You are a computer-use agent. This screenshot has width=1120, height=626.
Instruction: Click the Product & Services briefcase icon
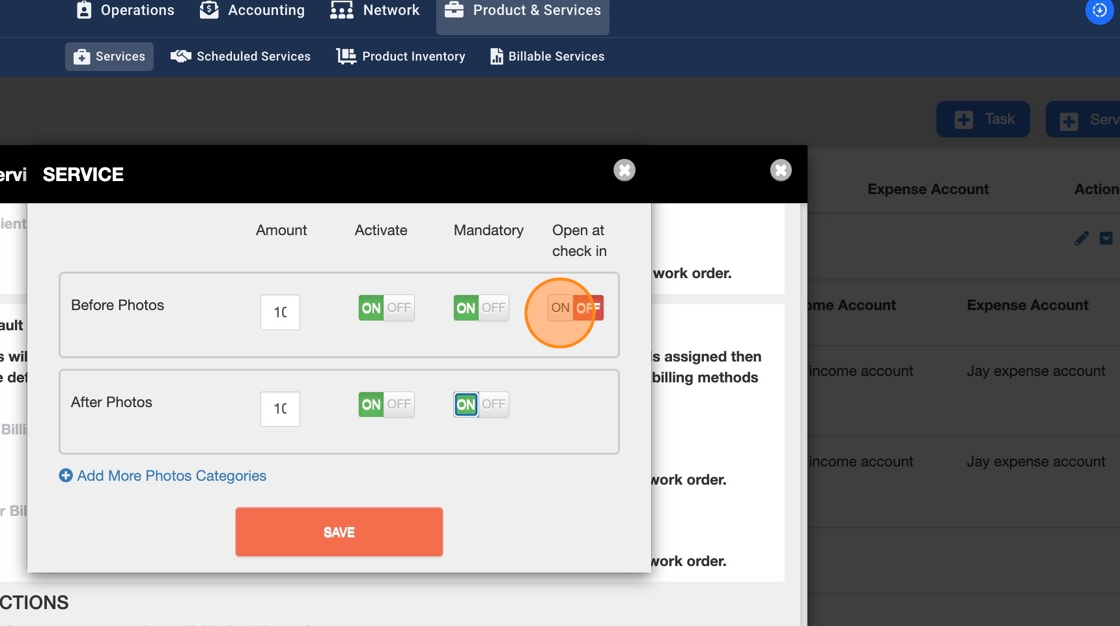pyautogui.click(x=454, y=10)
